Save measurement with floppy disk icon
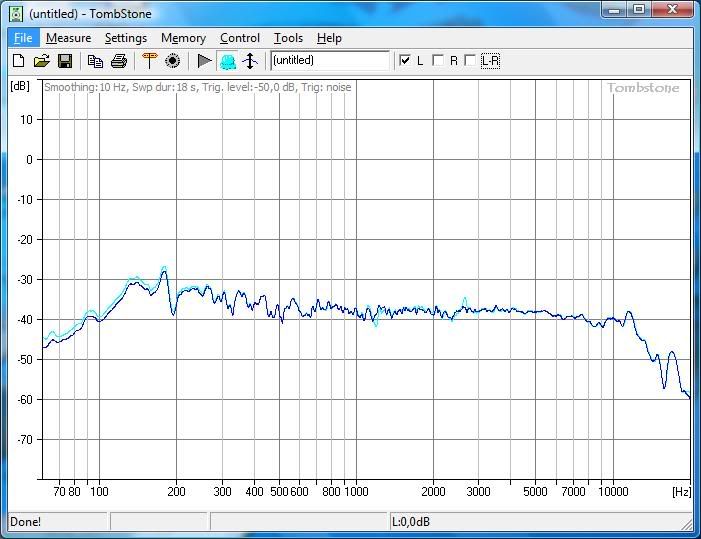 coord(64,61)
